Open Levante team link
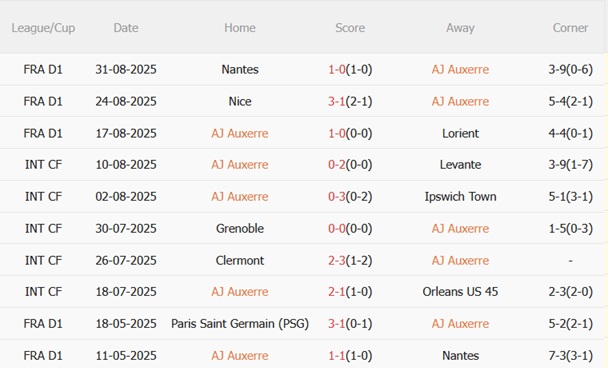 [x=460, y=165]
